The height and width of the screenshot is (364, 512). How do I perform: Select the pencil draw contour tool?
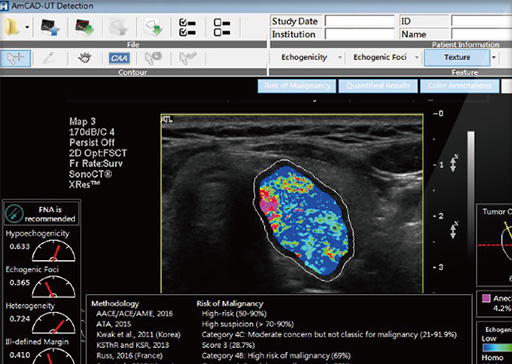point(49,58)
